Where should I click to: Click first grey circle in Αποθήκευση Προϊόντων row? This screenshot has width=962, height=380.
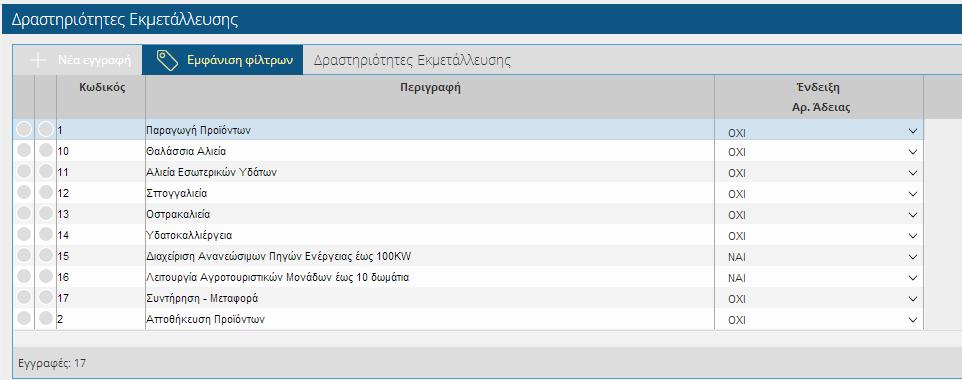tap(24, 318)
